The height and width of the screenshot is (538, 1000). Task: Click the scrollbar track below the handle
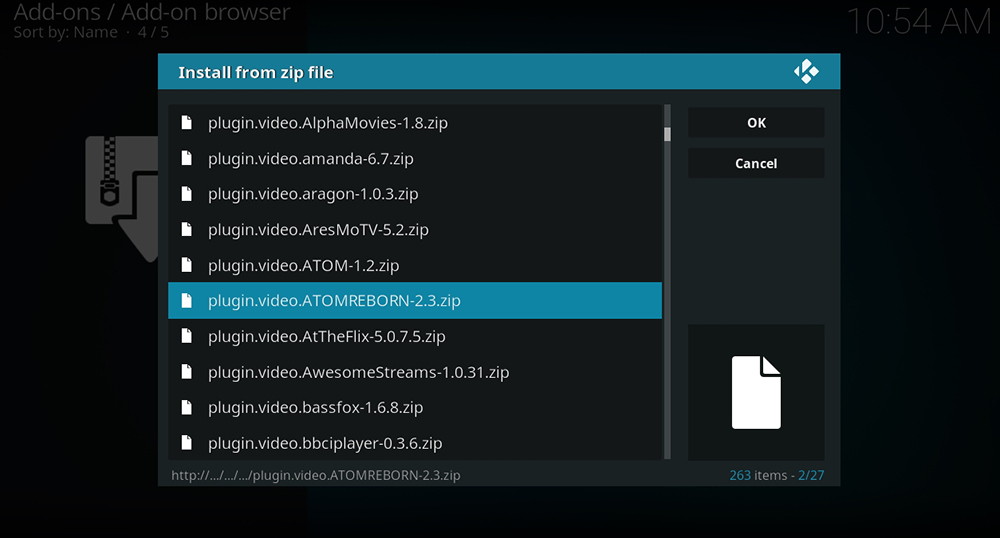coord(667,300)
